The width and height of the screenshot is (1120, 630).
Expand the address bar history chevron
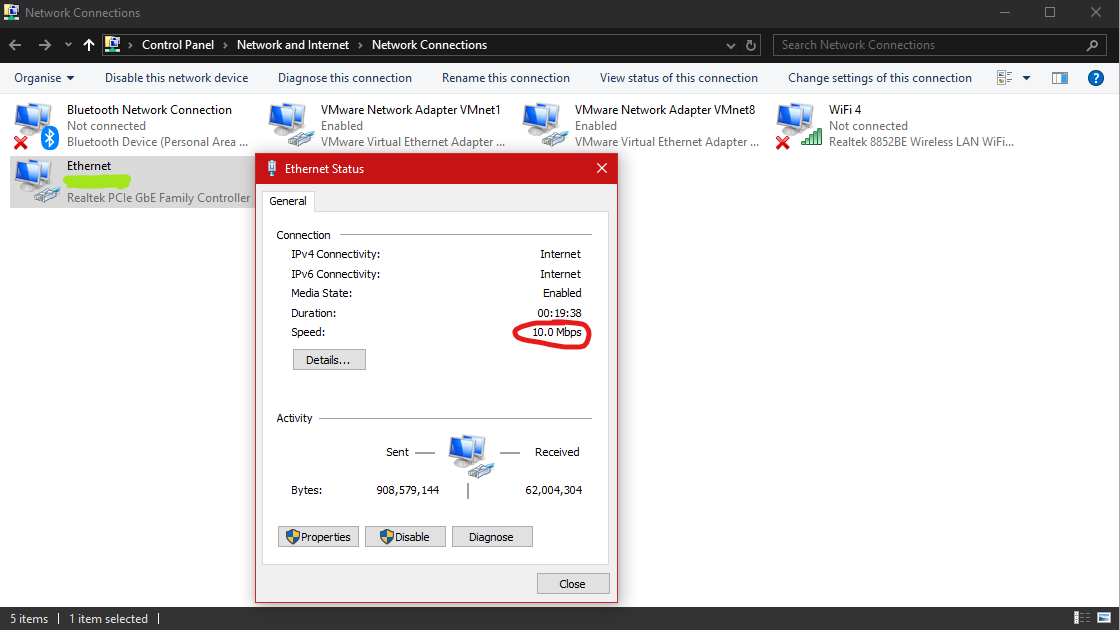coord(730,45)
